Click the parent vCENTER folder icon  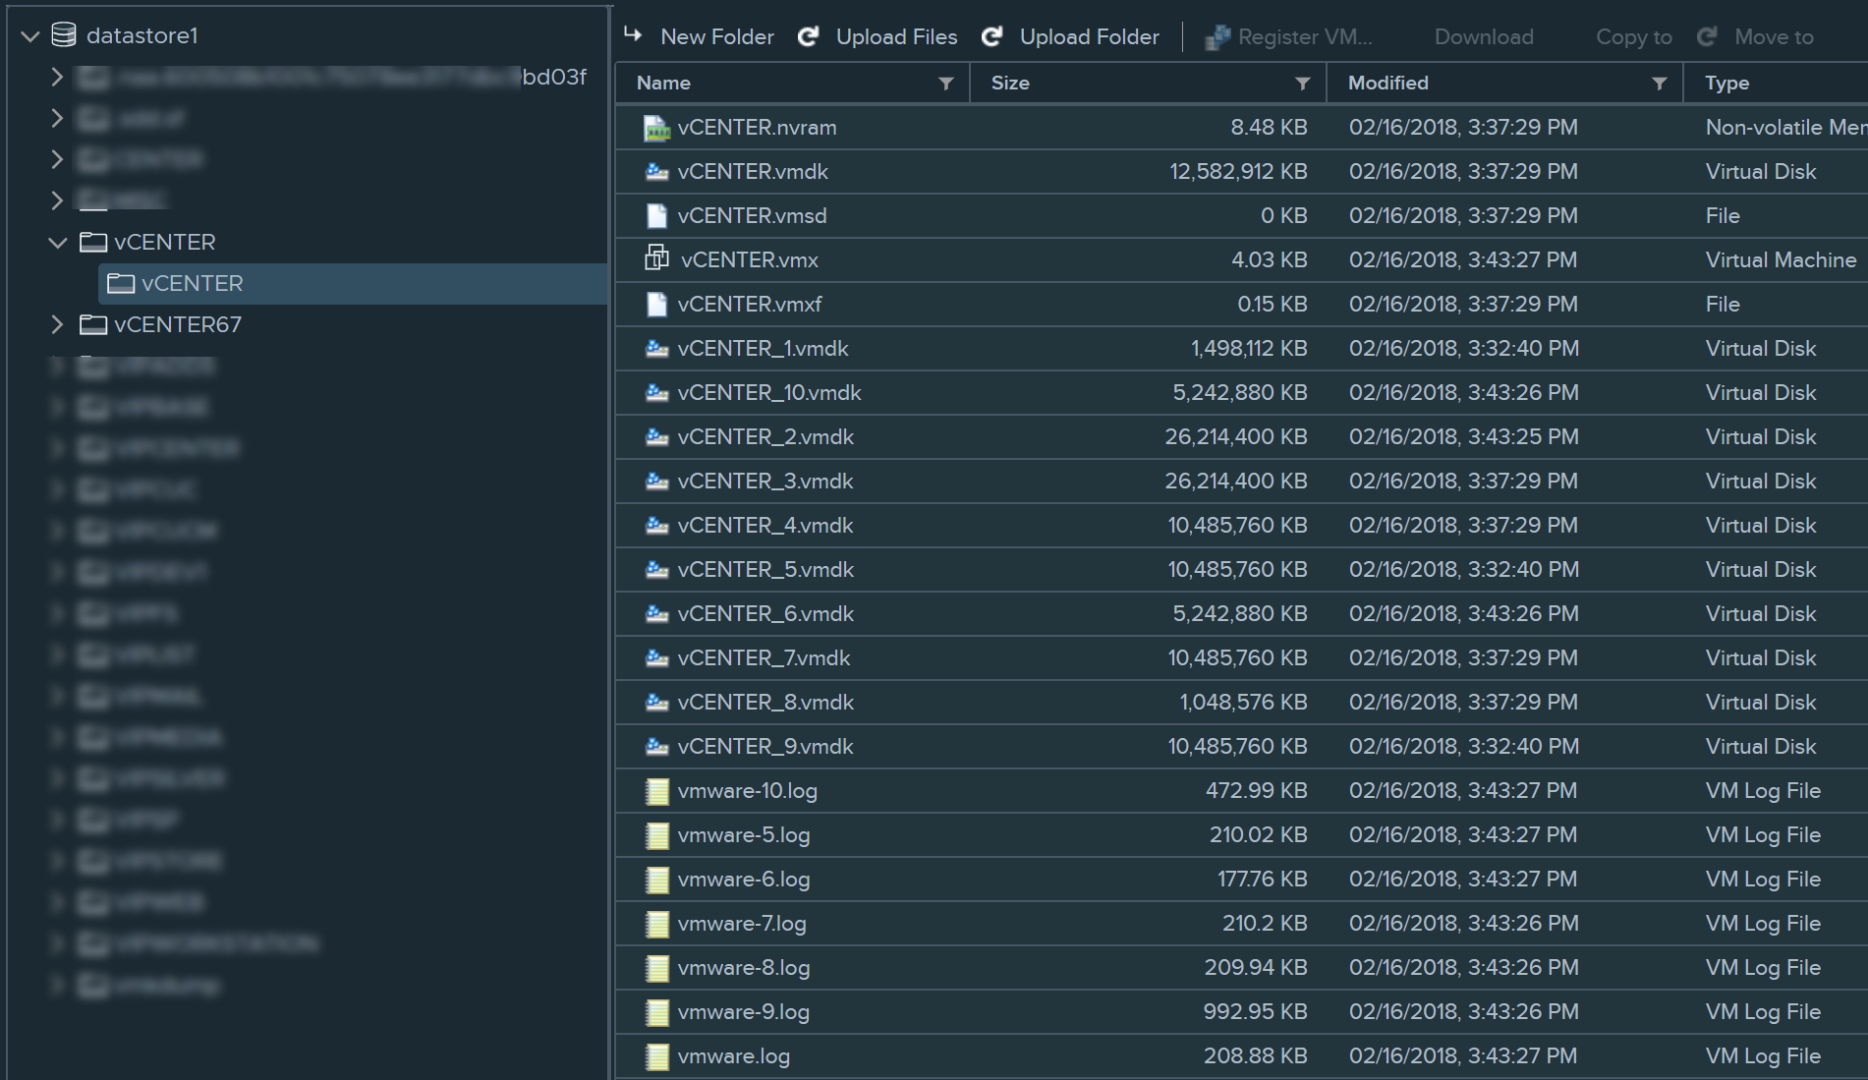(93, 242)
